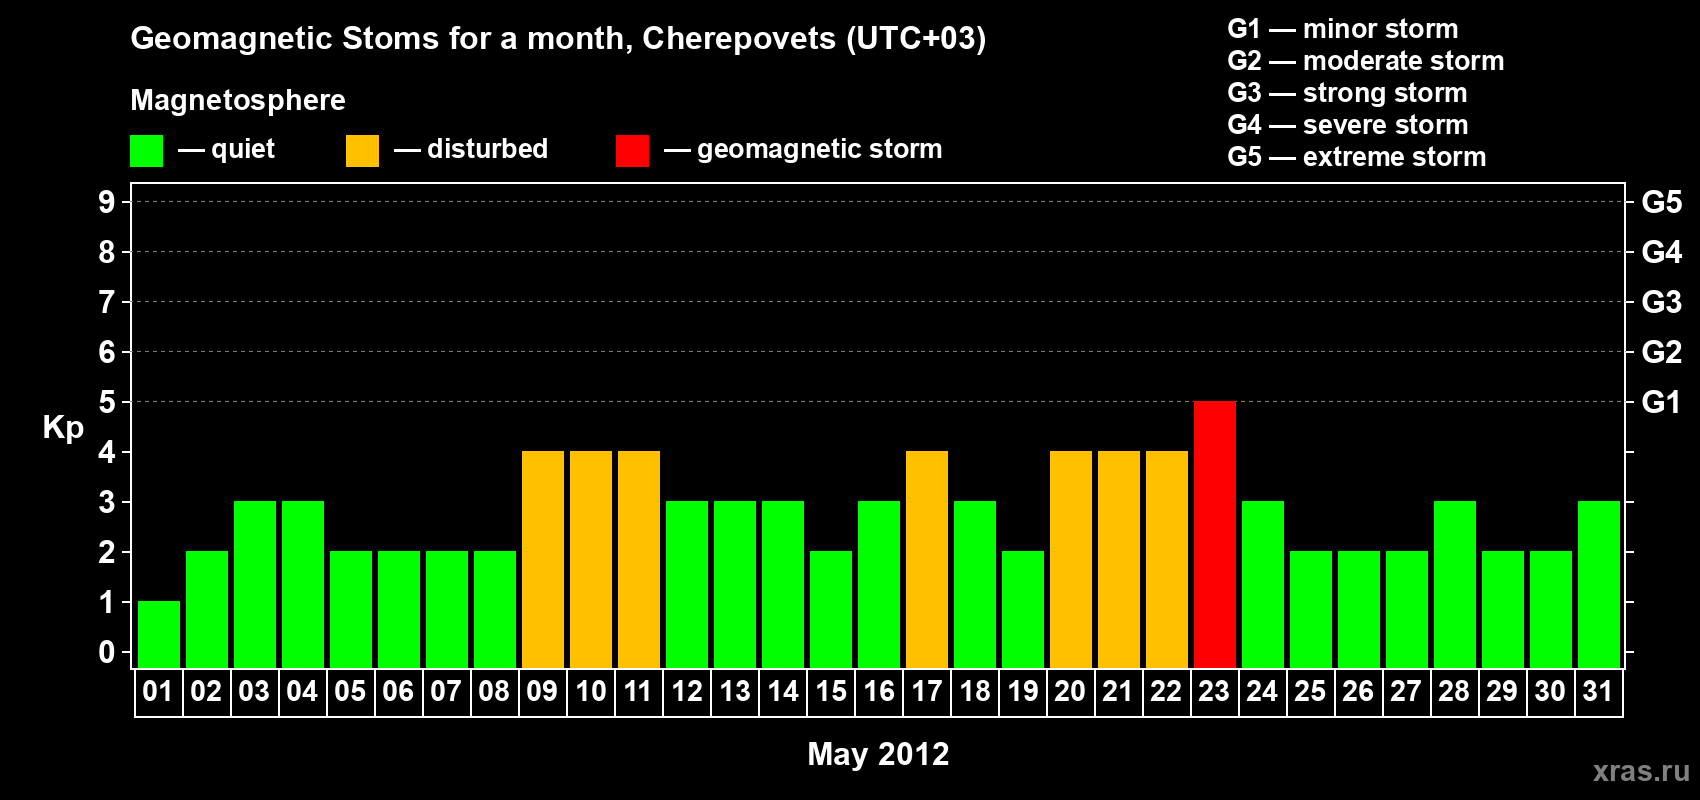The width and height of the screenshot is (1700, 800).
Task: Click day label 26 on the axis
Action: [x=1359, y=692]
